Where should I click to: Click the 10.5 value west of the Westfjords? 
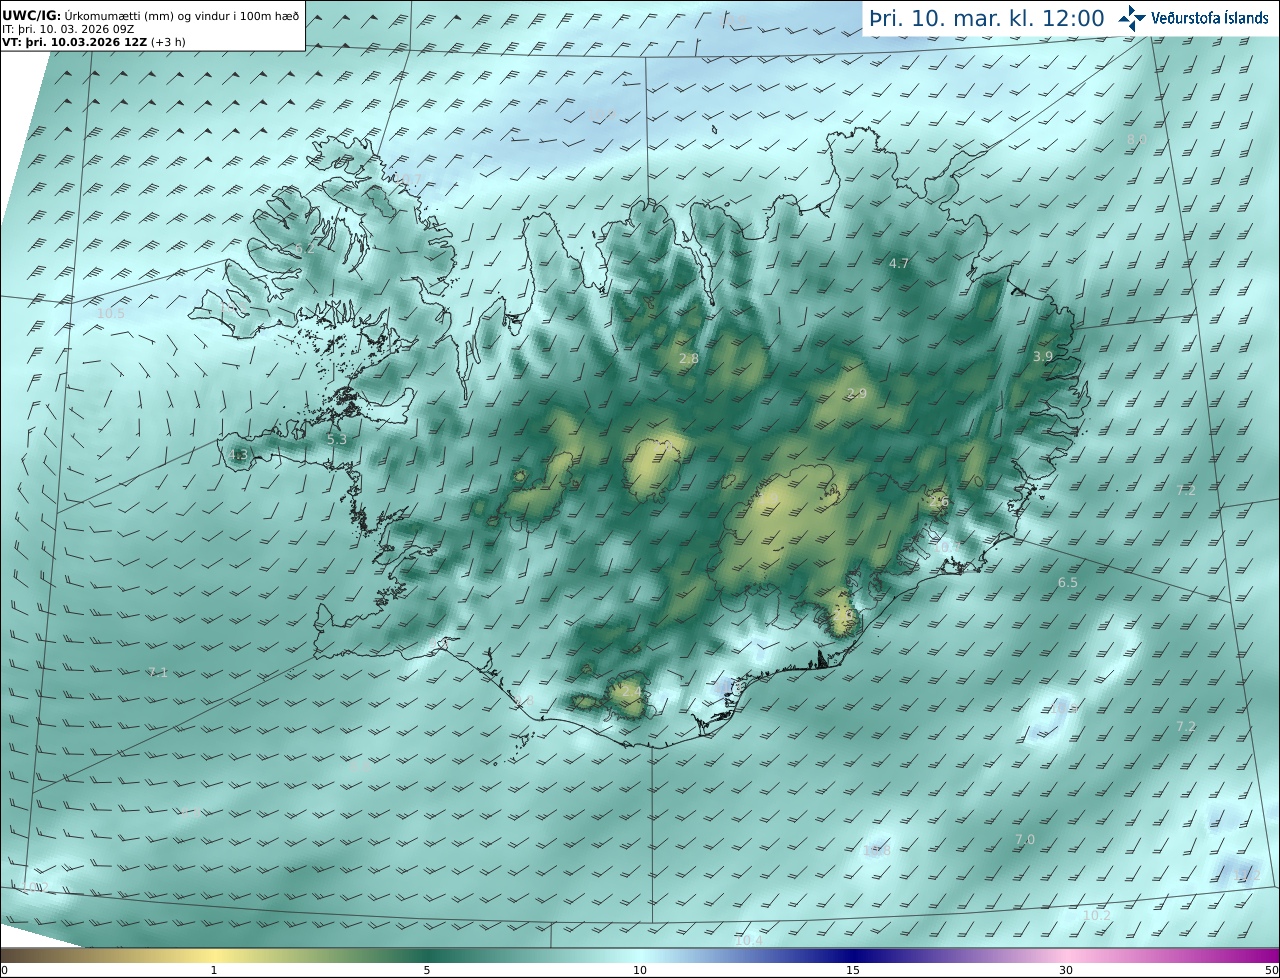(x=111, y=313)
